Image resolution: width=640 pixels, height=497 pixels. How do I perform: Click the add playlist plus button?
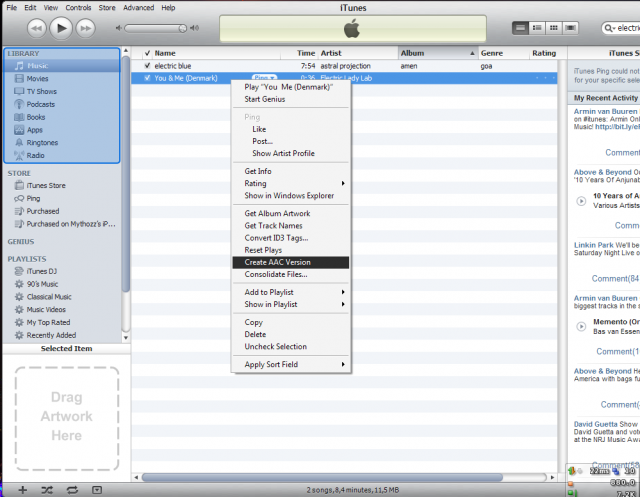pos(23,490)
